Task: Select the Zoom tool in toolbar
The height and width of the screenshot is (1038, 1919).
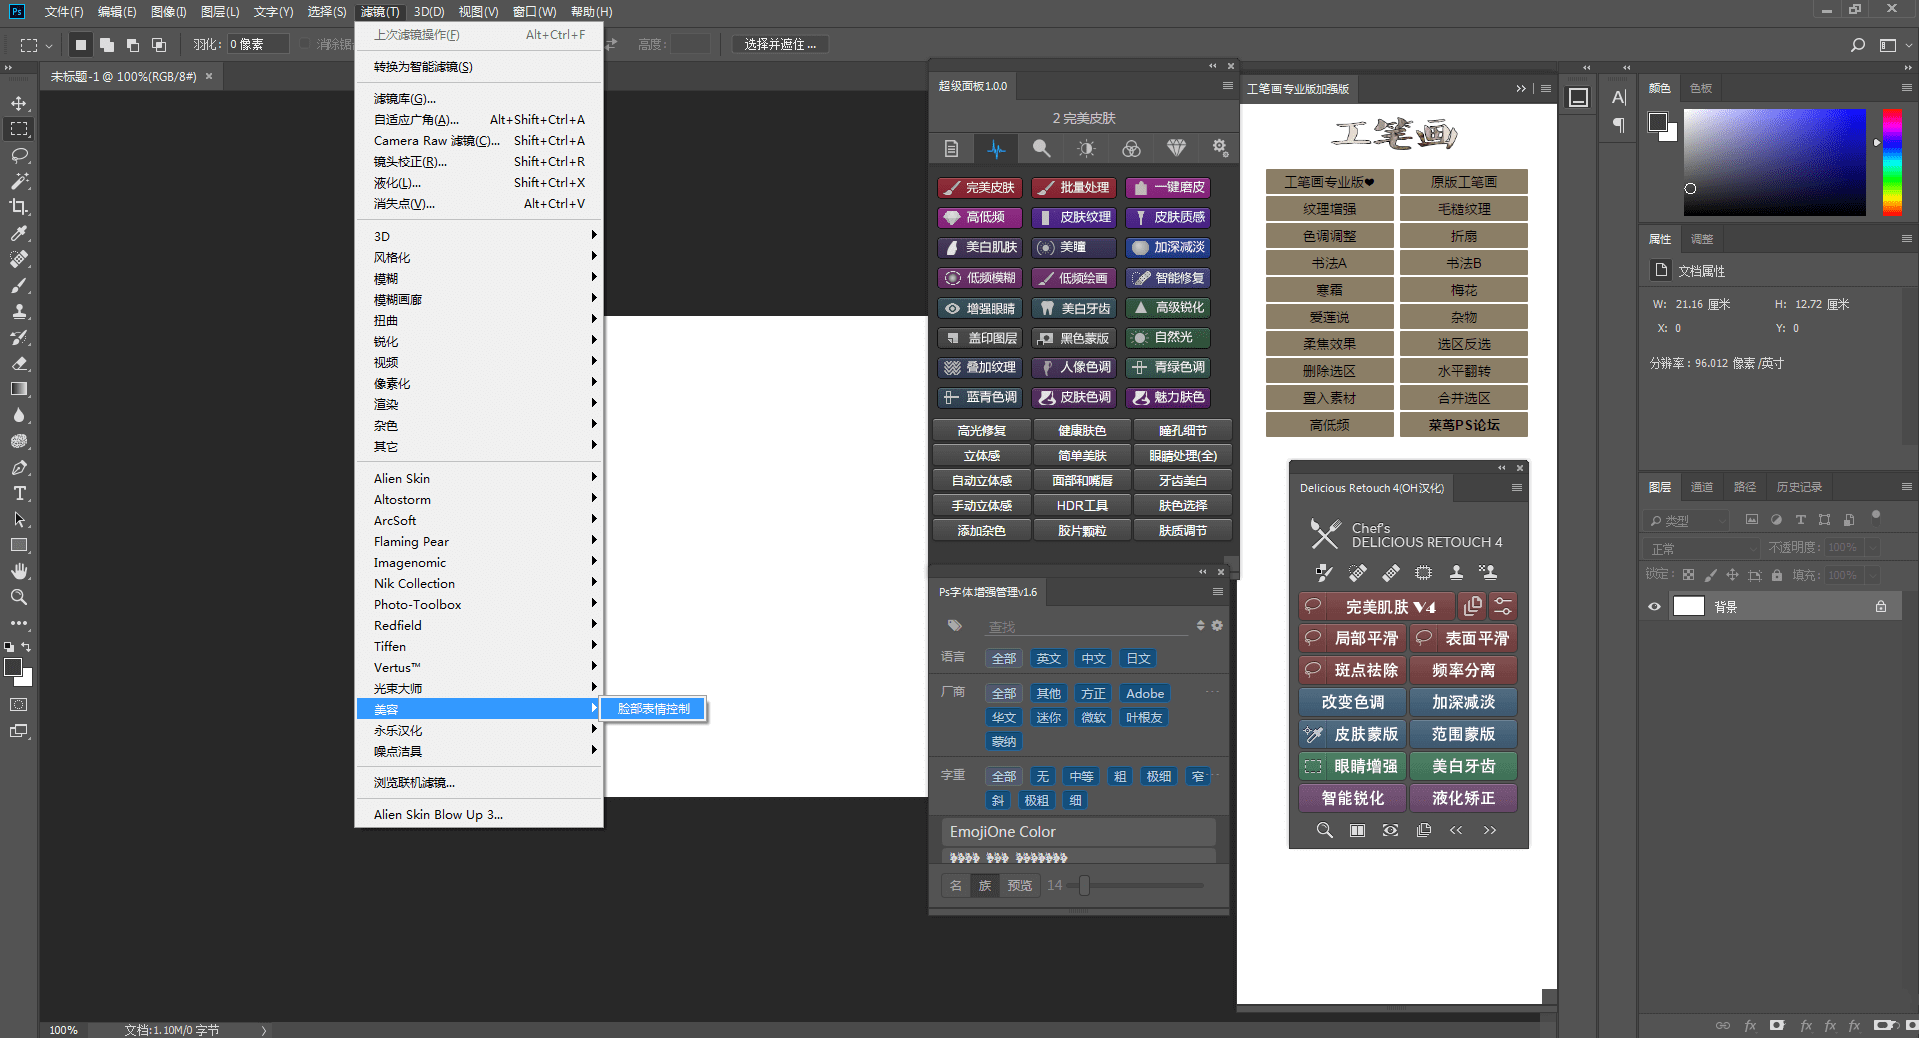Action: tap(19, 597)
